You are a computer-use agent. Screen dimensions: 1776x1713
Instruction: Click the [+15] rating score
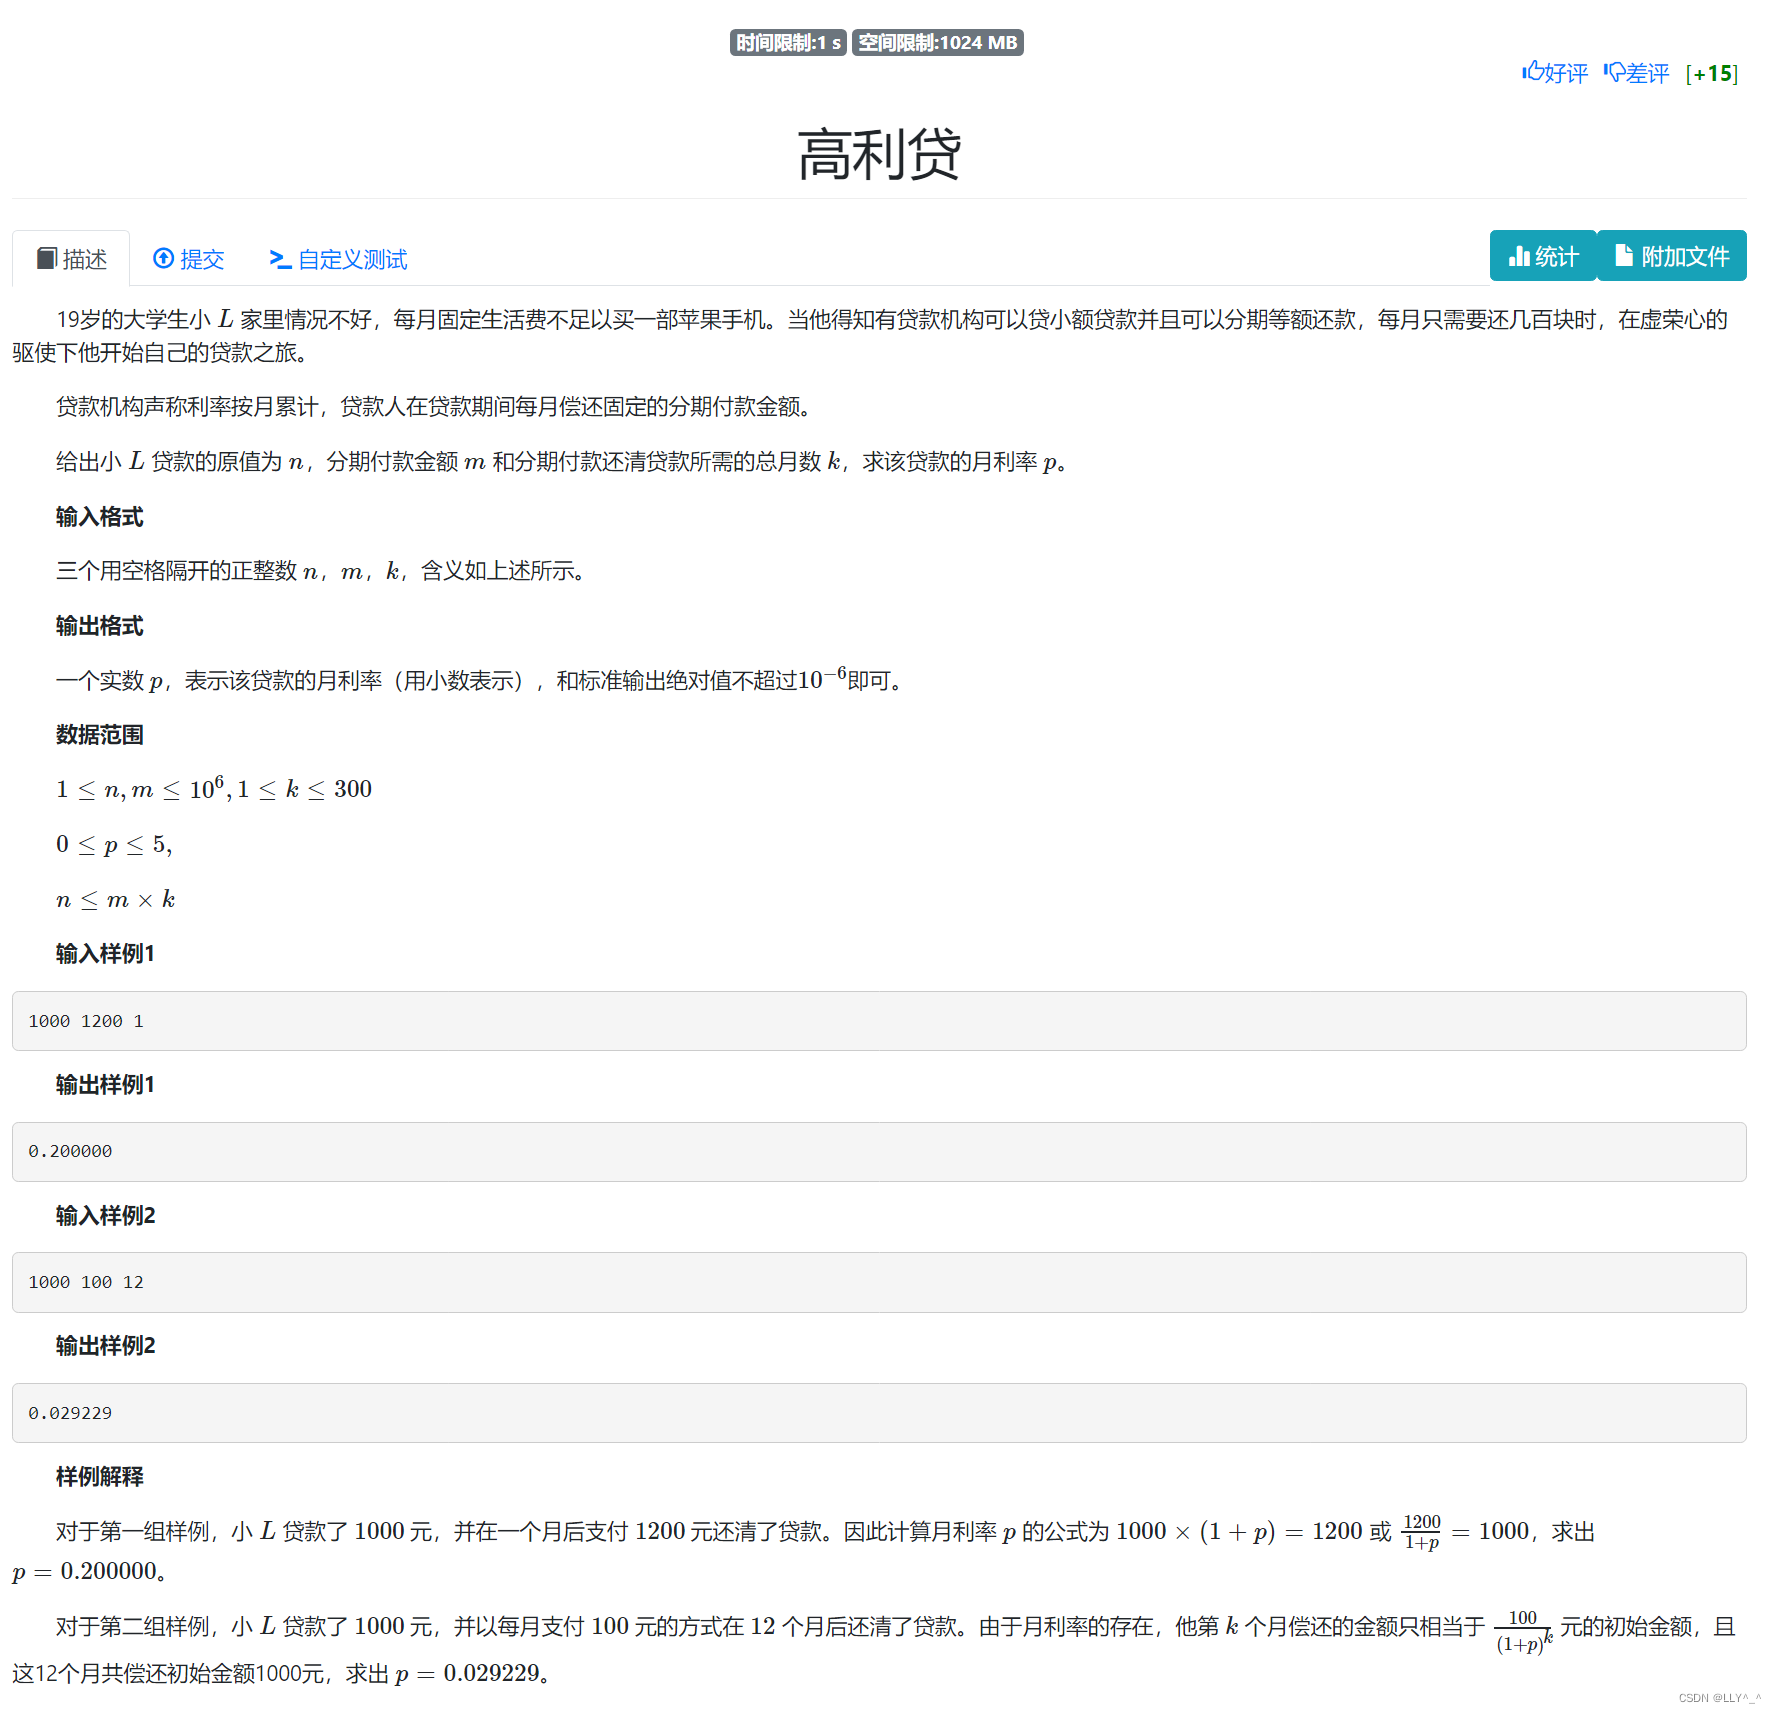[x=1711, y=73]
